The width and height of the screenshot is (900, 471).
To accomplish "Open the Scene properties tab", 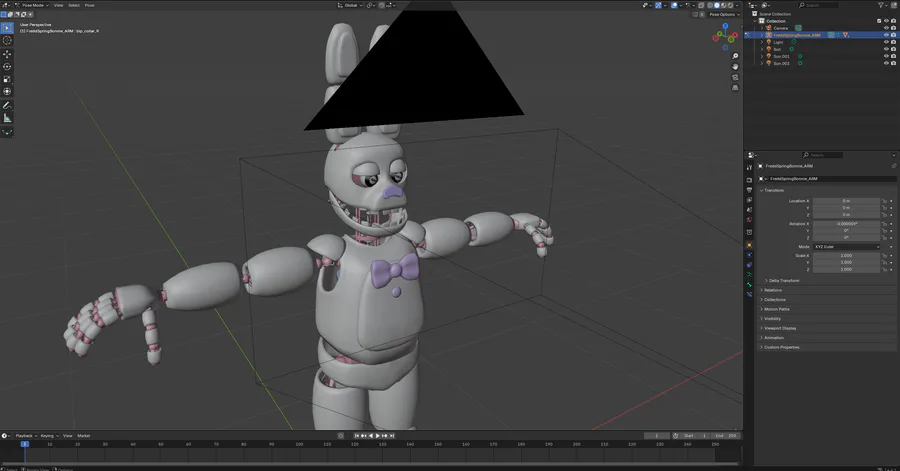I will (x=749, y=209).
